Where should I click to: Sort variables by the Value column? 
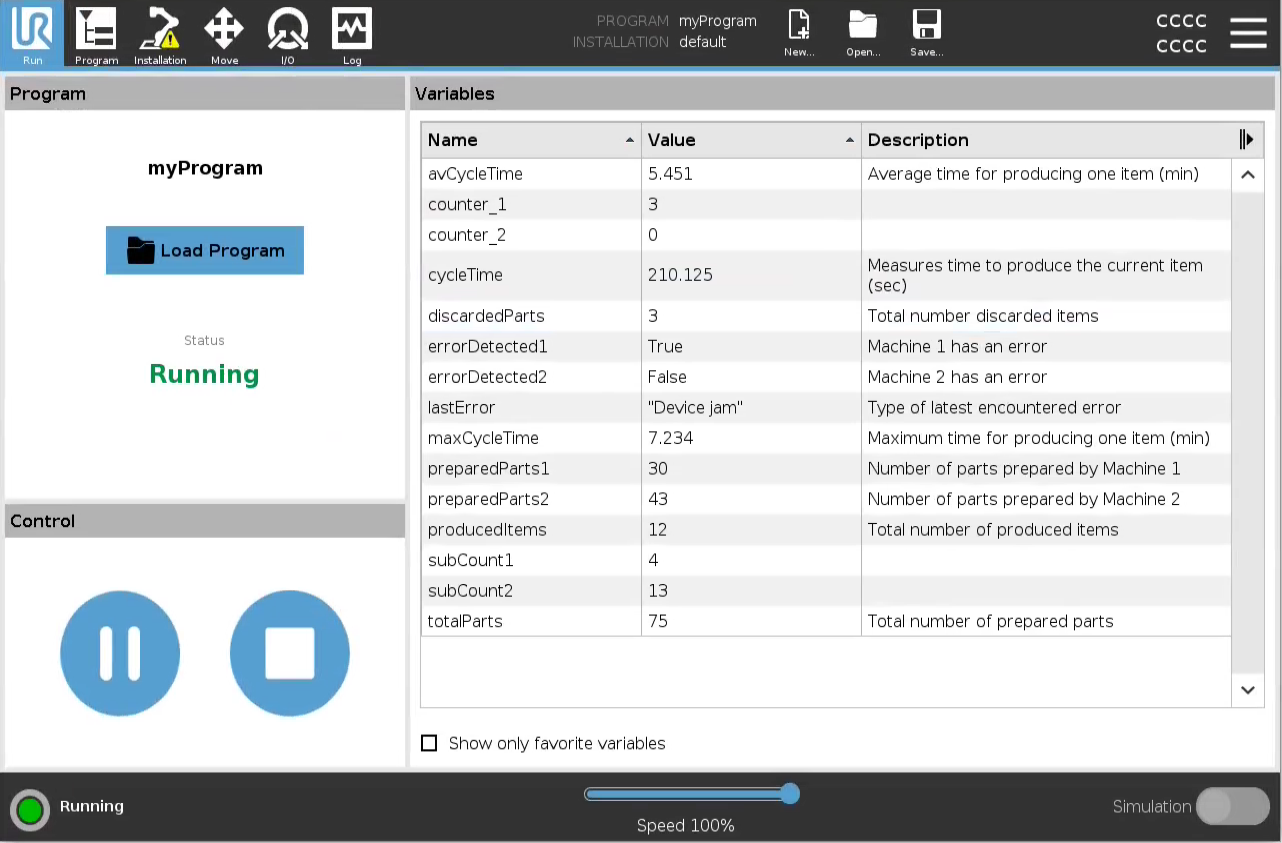(751, 140)
